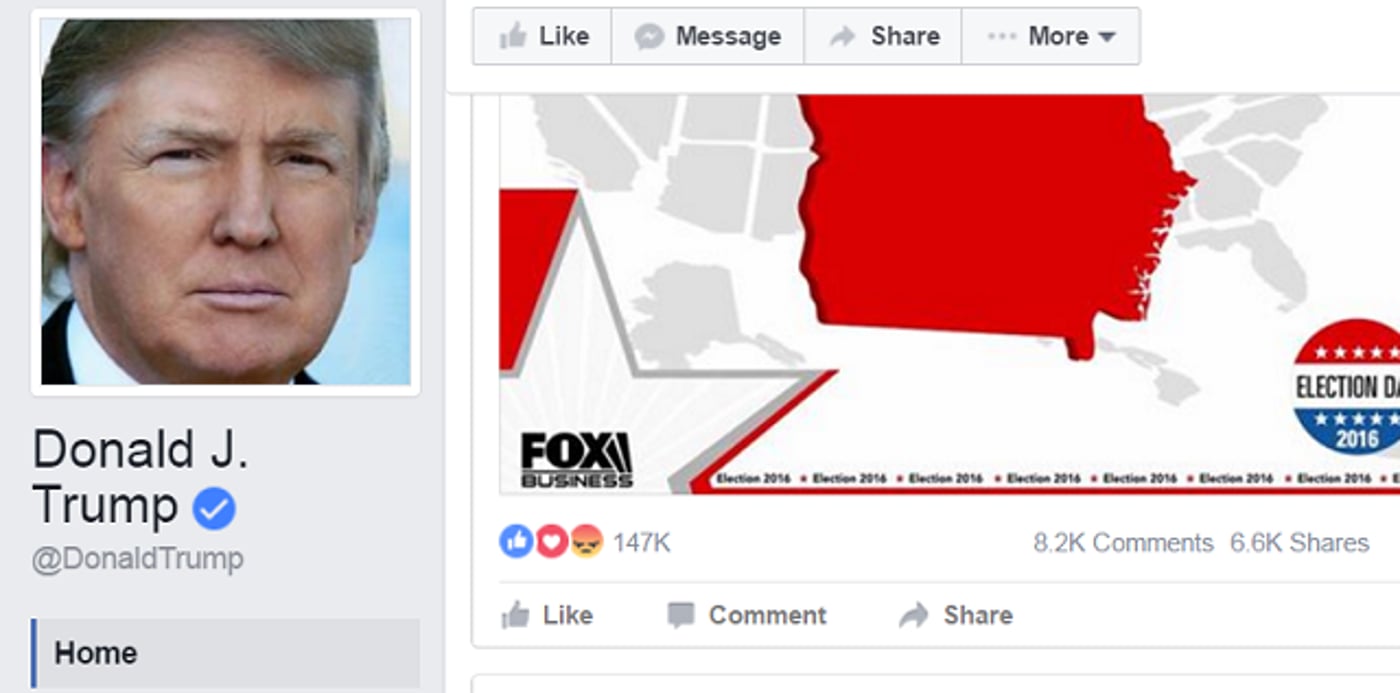Screen dimensions: 1400x693
Task: Open the 147K reactions count
Action: pyautogui.click(x=641, y=543)
